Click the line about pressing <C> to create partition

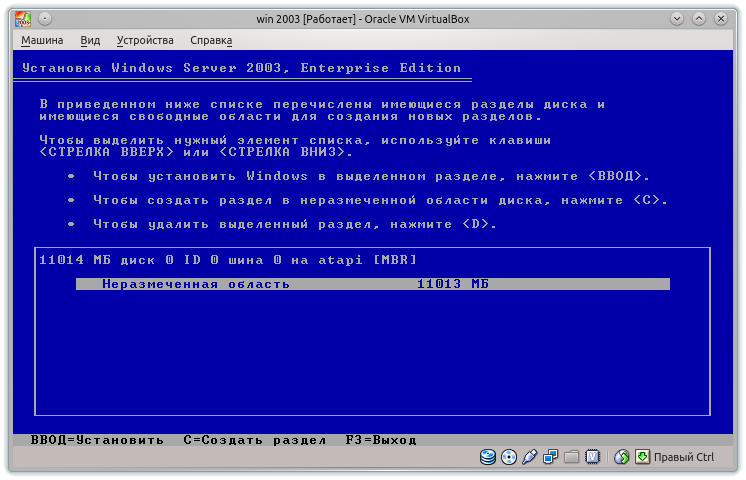click(381, 200)
